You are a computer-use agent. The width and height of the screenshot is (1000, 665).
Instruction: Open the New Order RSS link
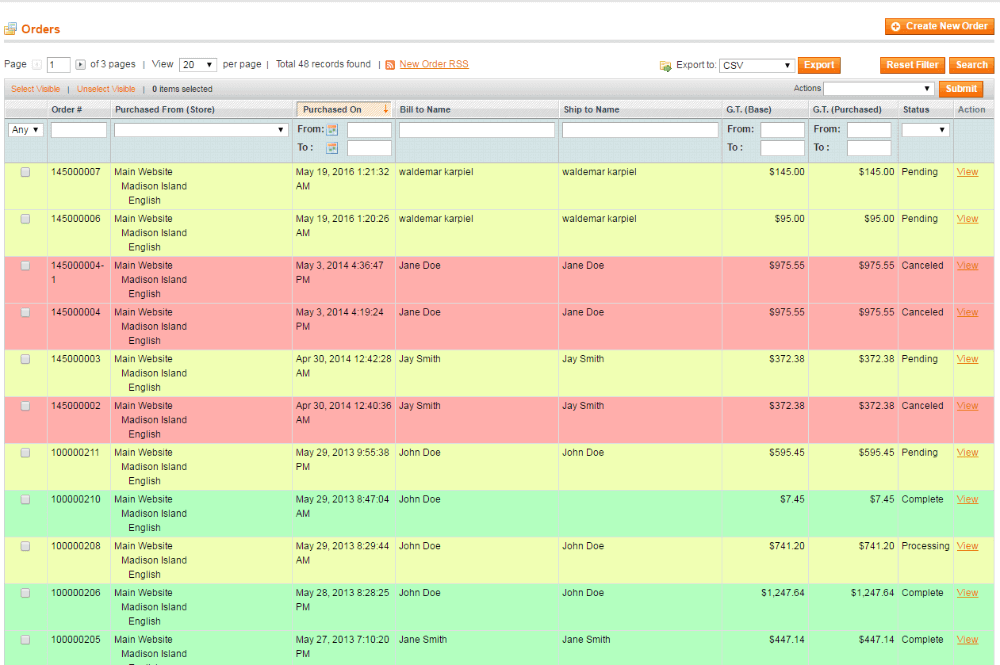point(433,64)
